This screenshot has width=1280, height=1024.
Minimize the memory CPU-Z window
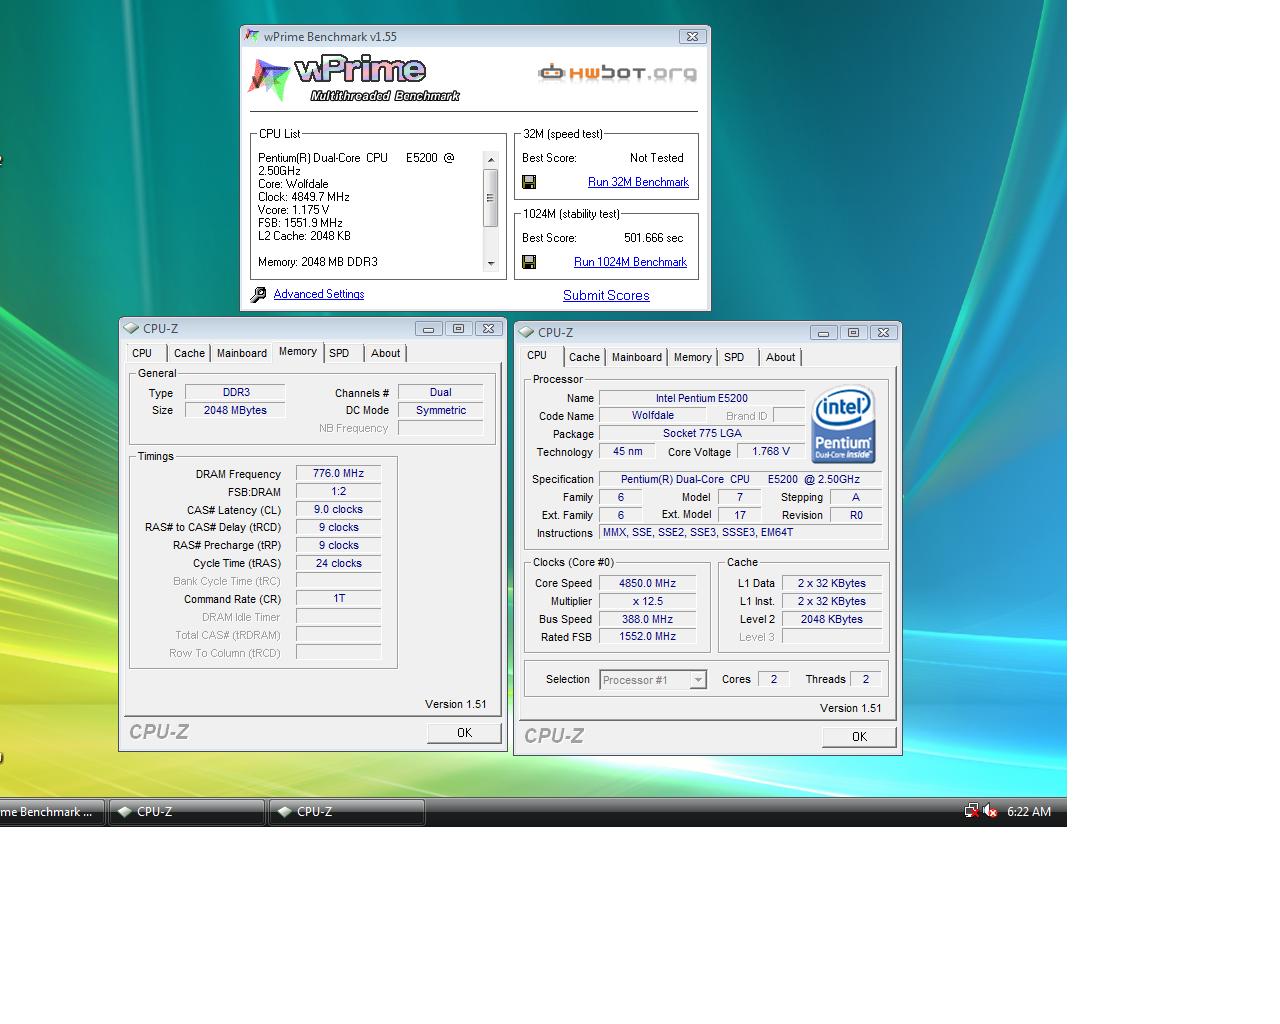(x=428, y=328)
